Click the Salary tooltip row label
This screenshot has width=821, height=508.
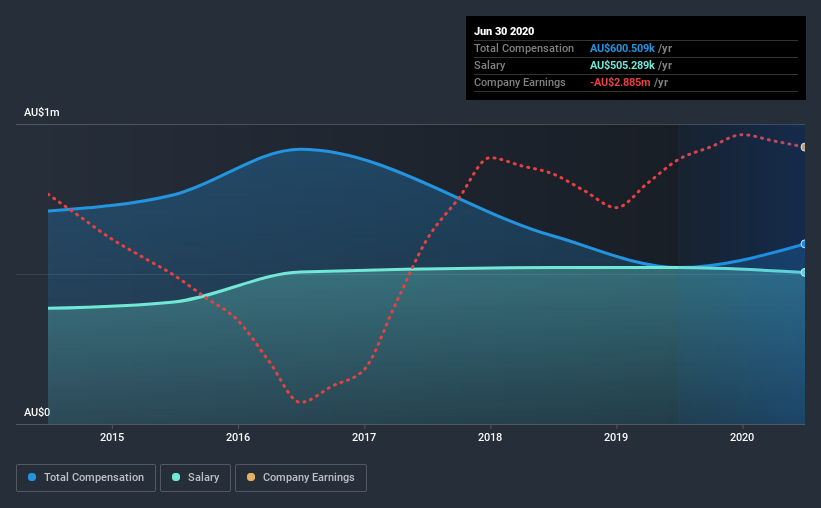tap(490, 65)
